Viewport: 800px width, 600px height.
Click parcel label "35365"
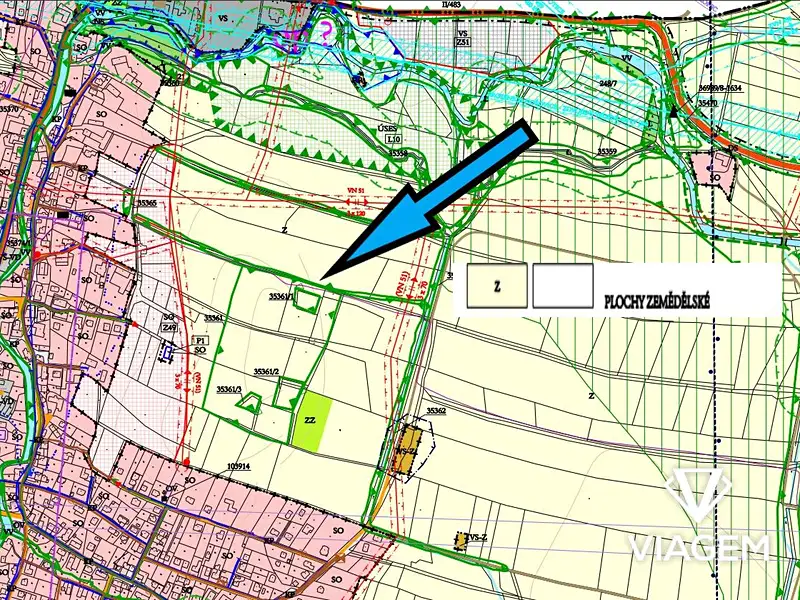[x=147, y=203]
